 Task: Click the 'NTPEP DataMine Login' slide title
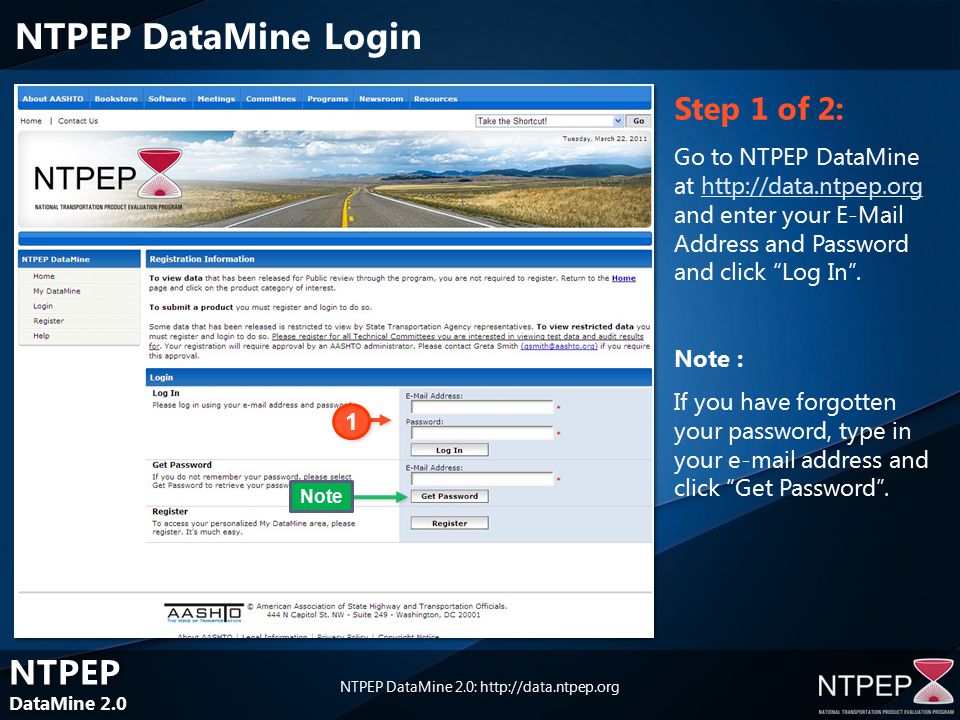pyautogui.click(x=219, y=37)
